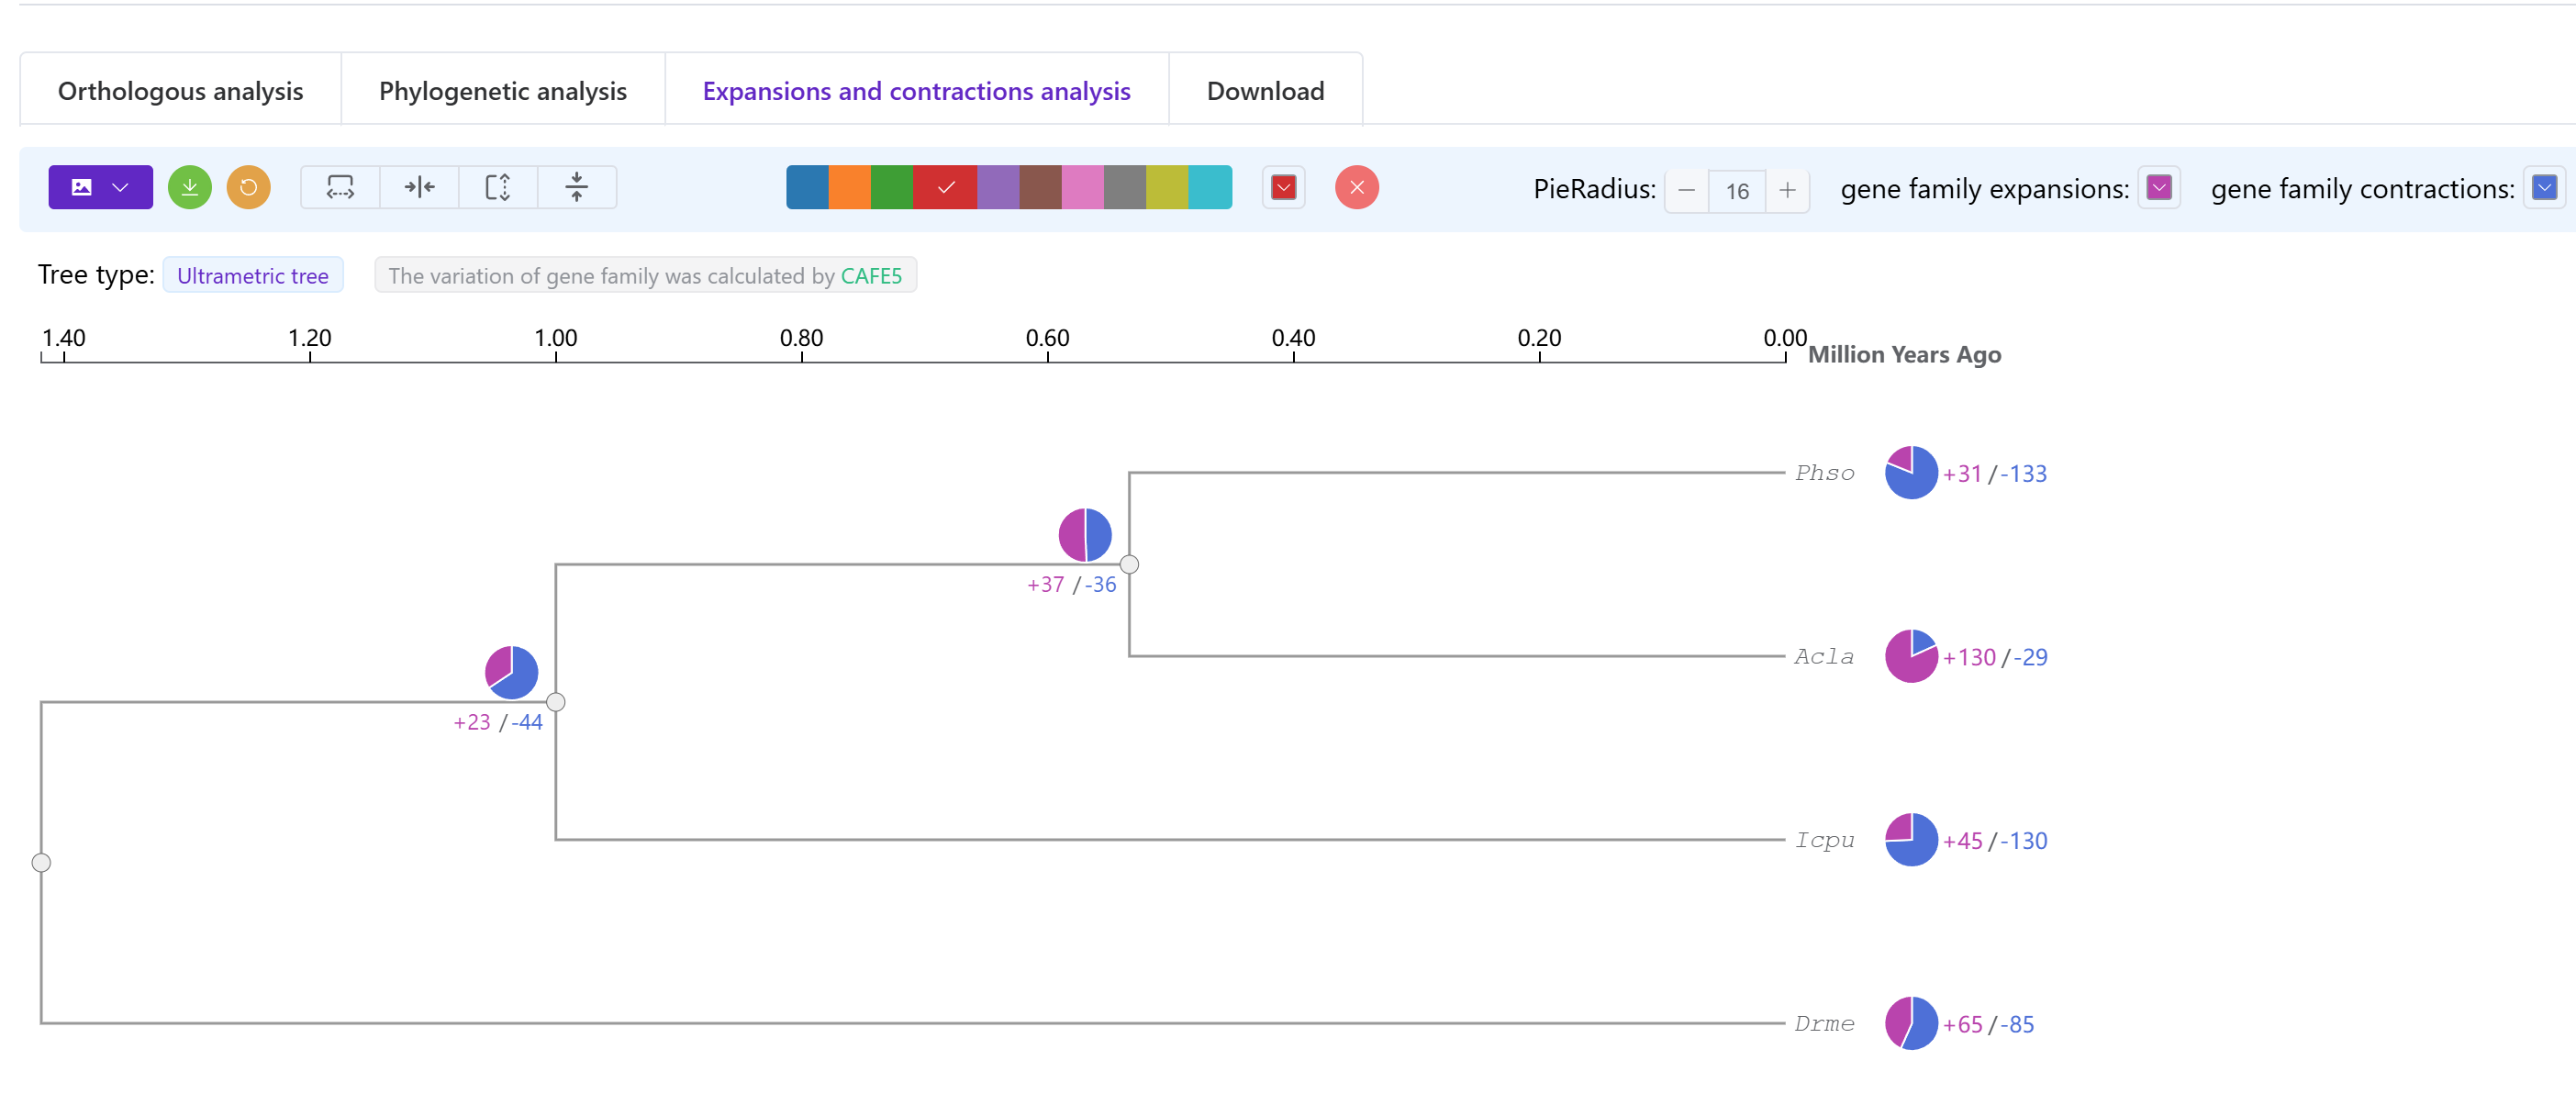The width and height of the screenshot is (2576, 1094).
Task: Open the red custom color picker dropdown
Action: coord(1283,187)
